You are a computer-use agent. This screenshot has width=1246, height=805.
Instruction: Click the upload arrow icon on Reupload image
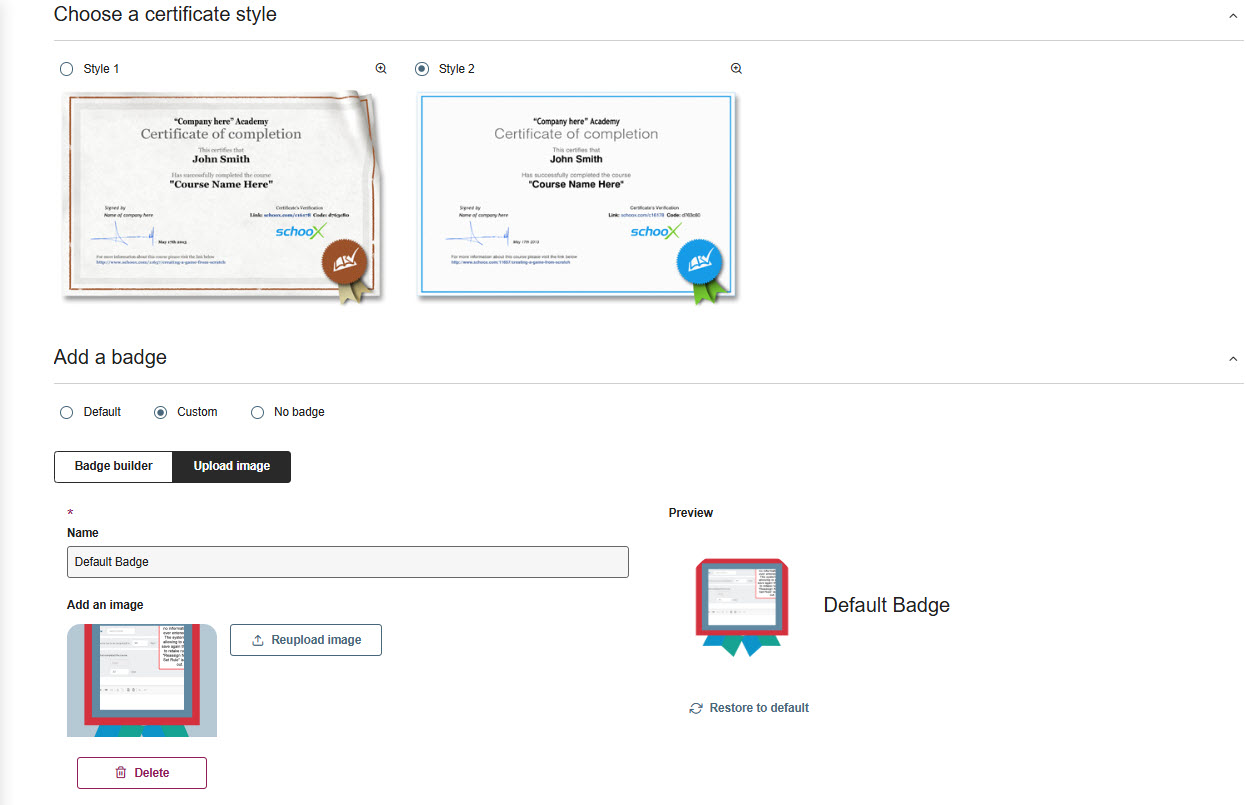[x=257, y=640]
